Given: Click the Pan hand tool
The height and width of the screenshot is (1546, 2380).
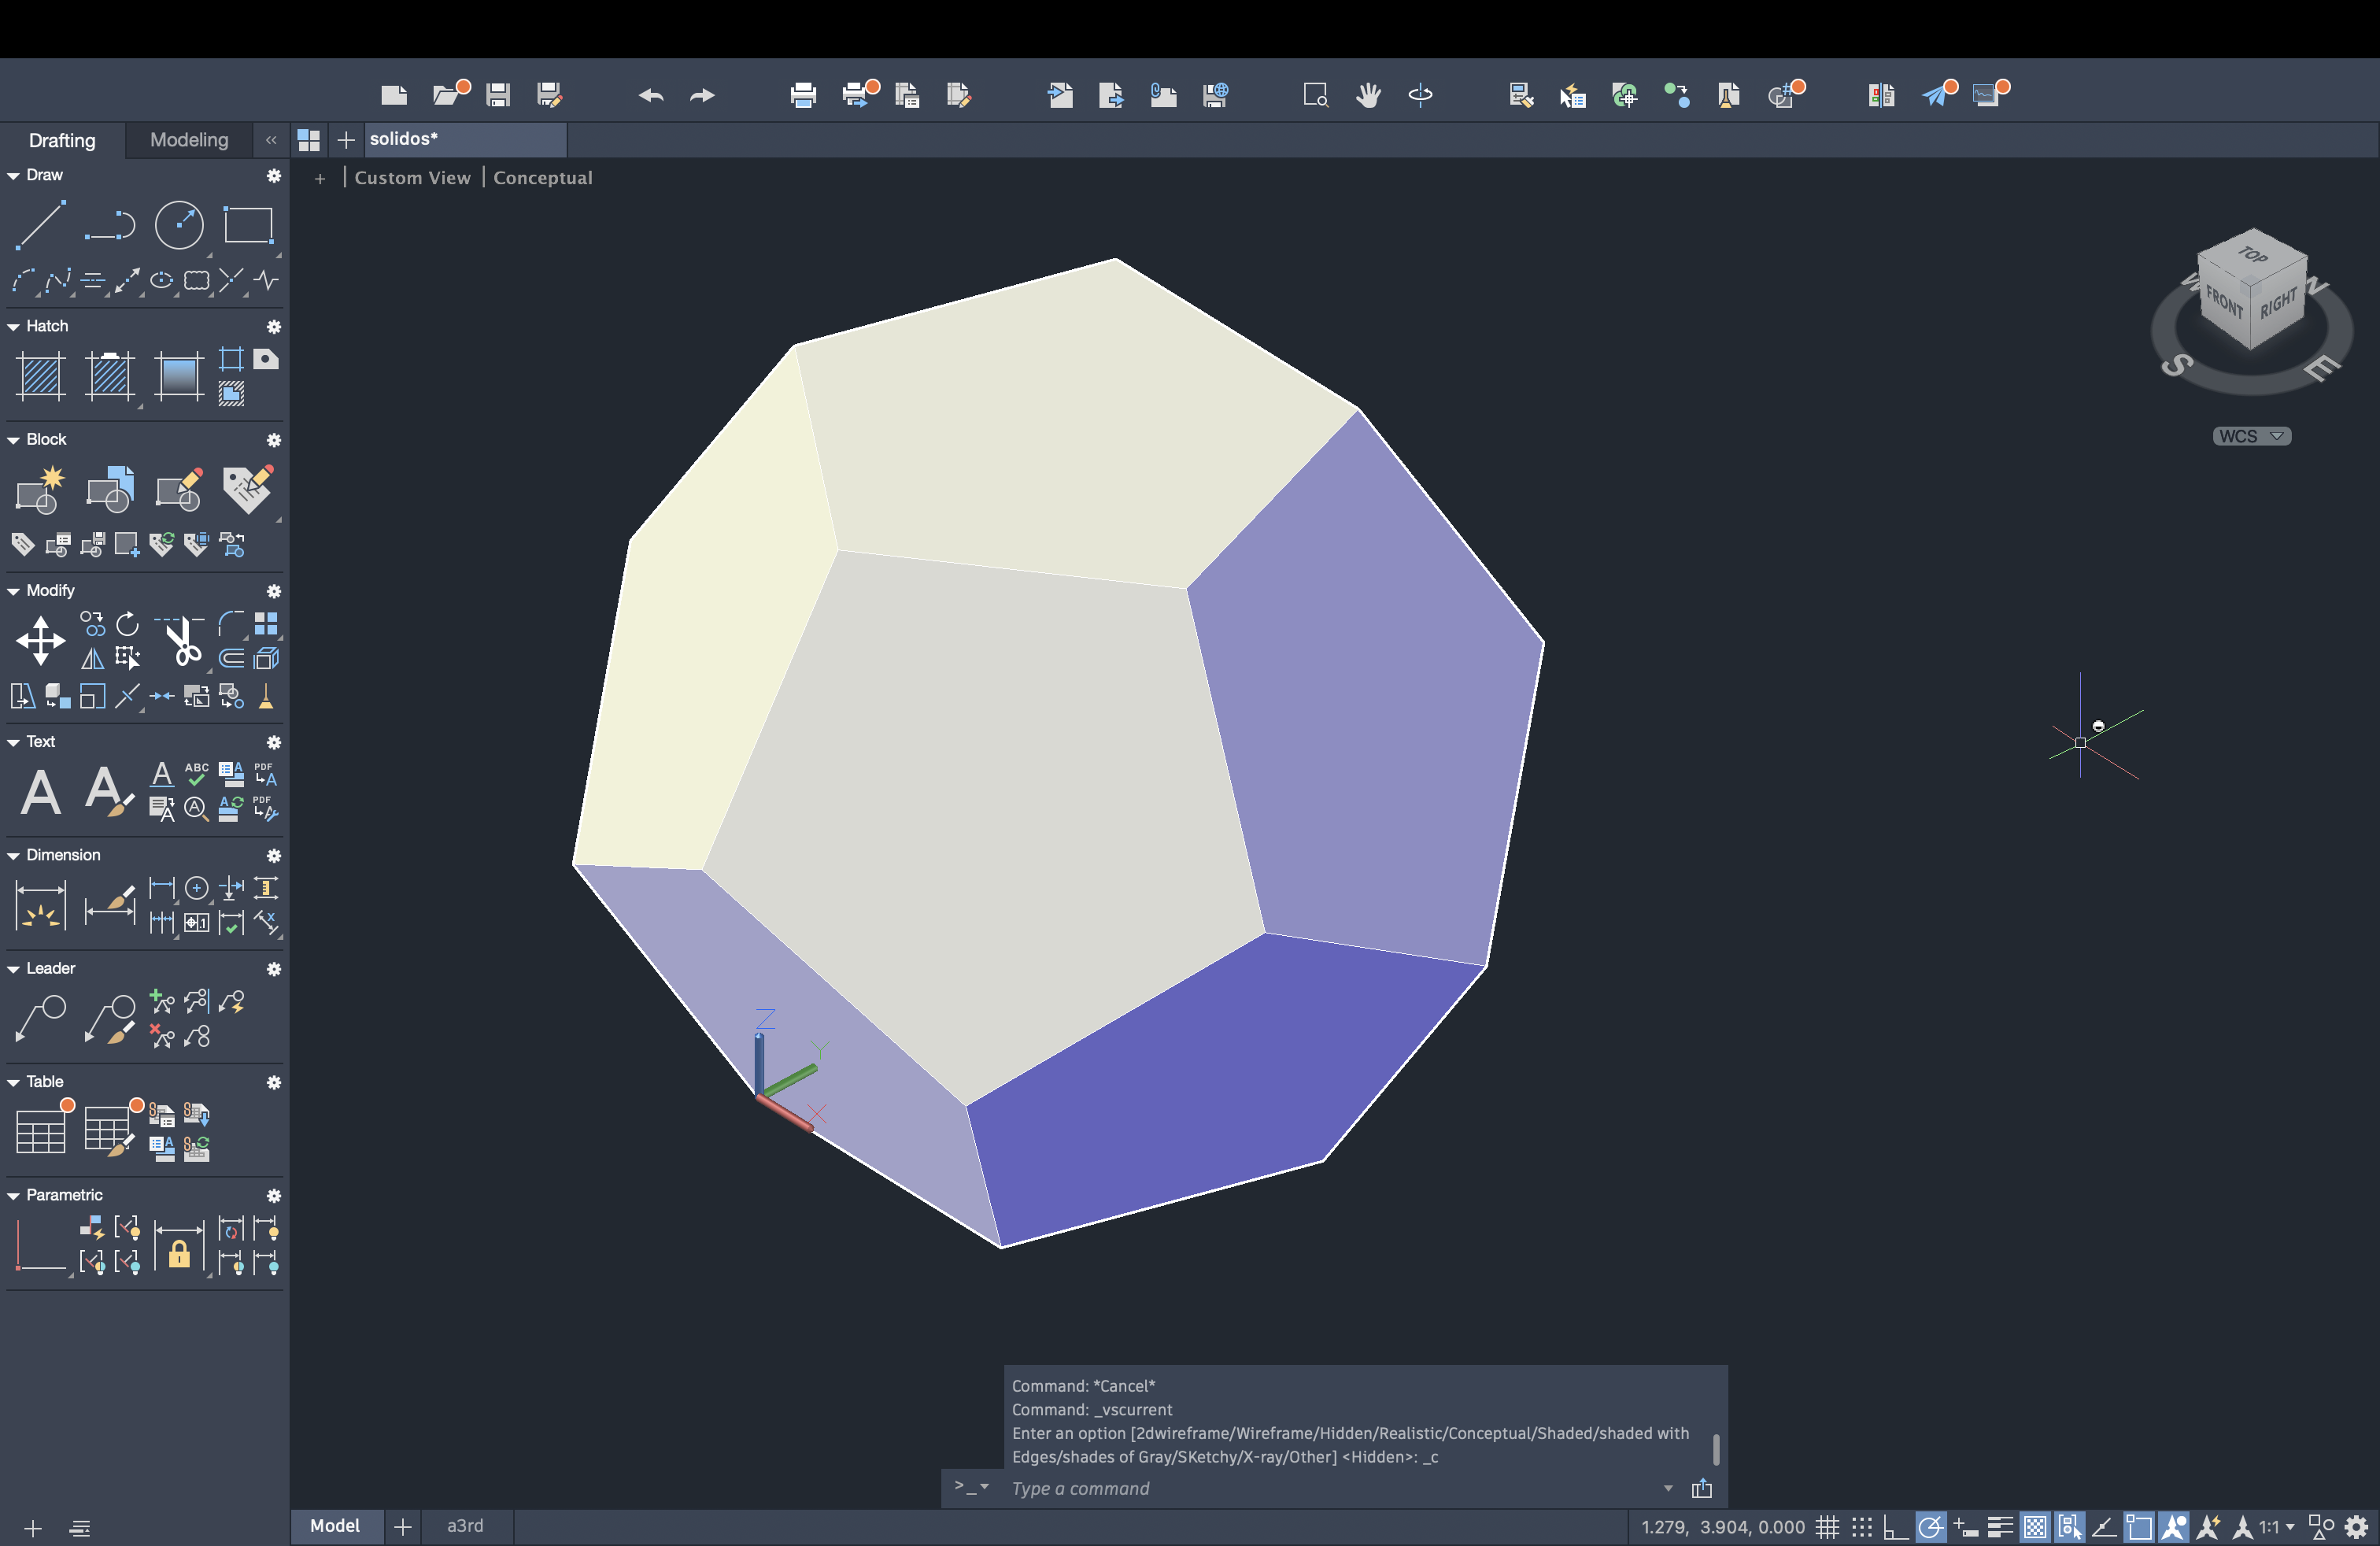Looking at the screenshot, I should click(x=1368, y=95).
